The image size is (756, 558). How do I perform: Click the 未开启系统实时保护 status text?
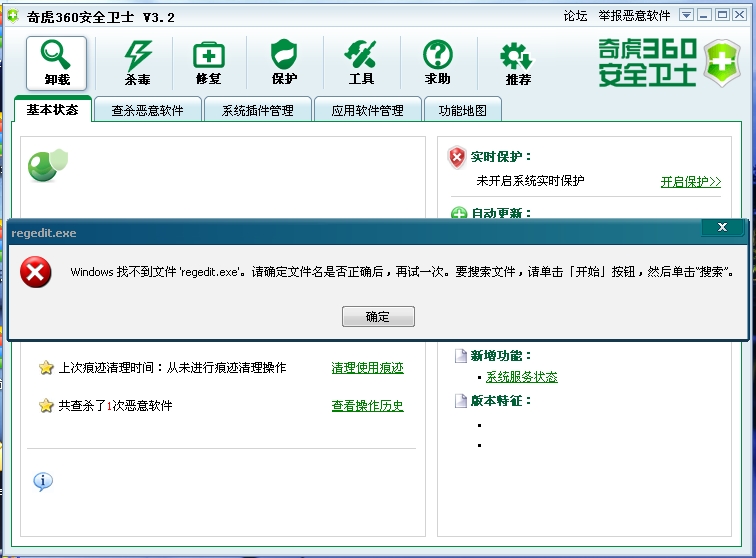pyautogui.click(x=530, y=181)
